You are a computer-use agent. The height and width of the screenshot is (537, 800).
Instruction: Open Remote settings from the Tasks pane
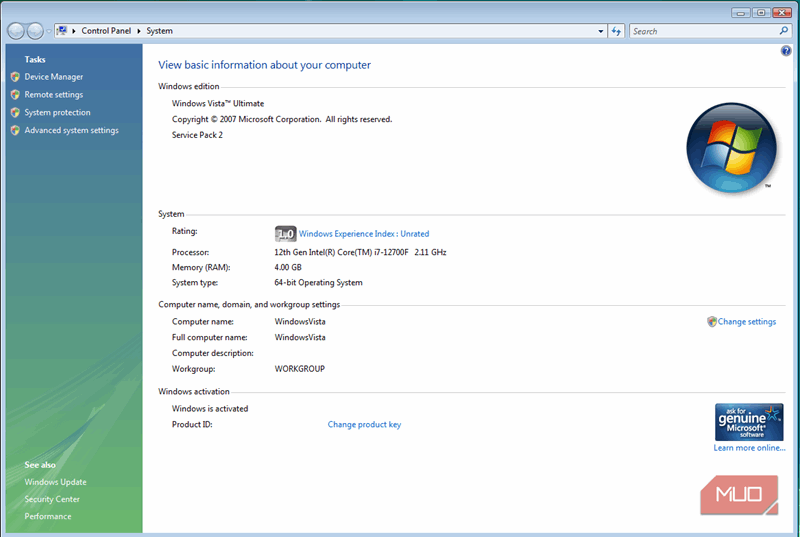[54, 95]
